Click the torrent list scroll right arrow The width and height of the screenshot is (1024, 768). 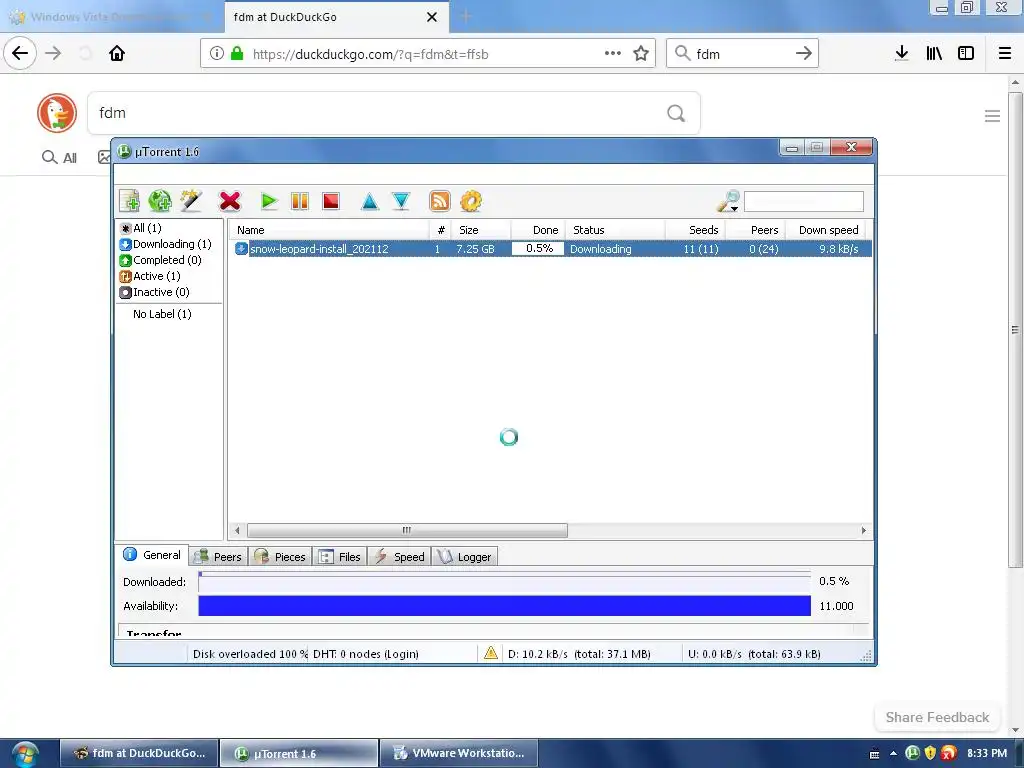(863, 530)
